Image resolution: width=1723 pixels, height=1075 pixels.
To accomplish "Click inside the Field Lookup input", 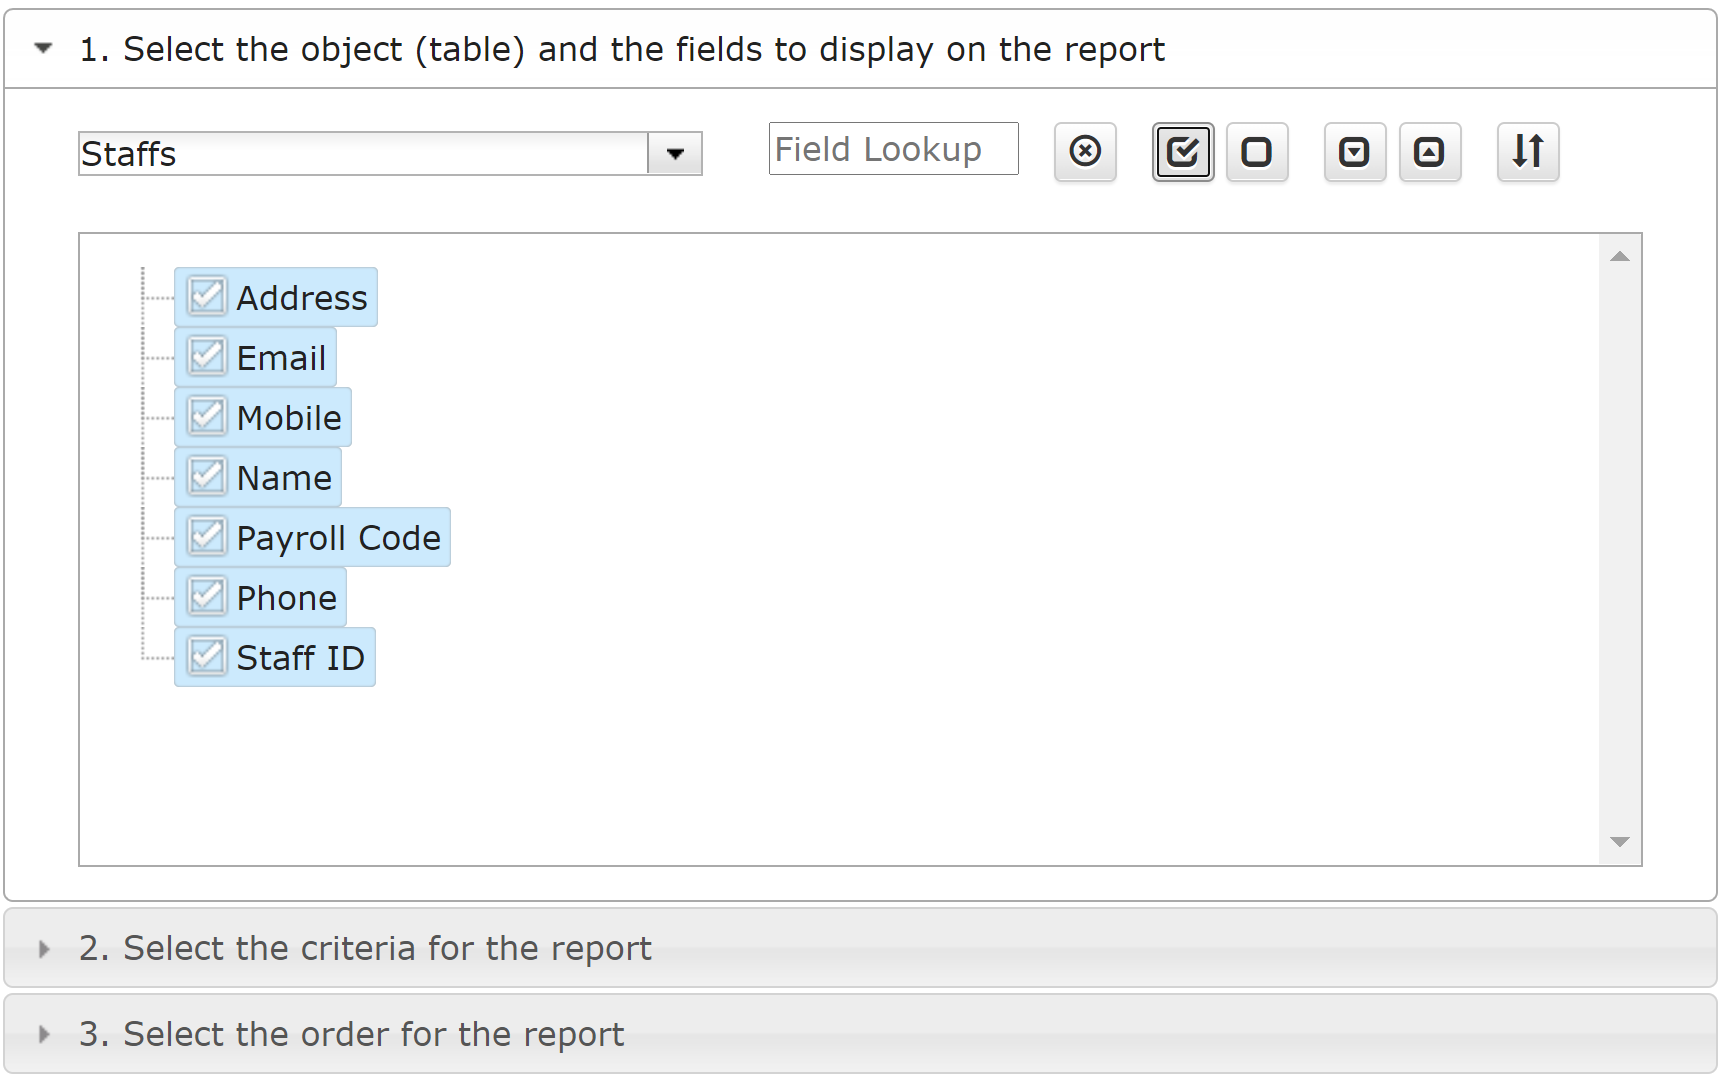I will 894,149.
